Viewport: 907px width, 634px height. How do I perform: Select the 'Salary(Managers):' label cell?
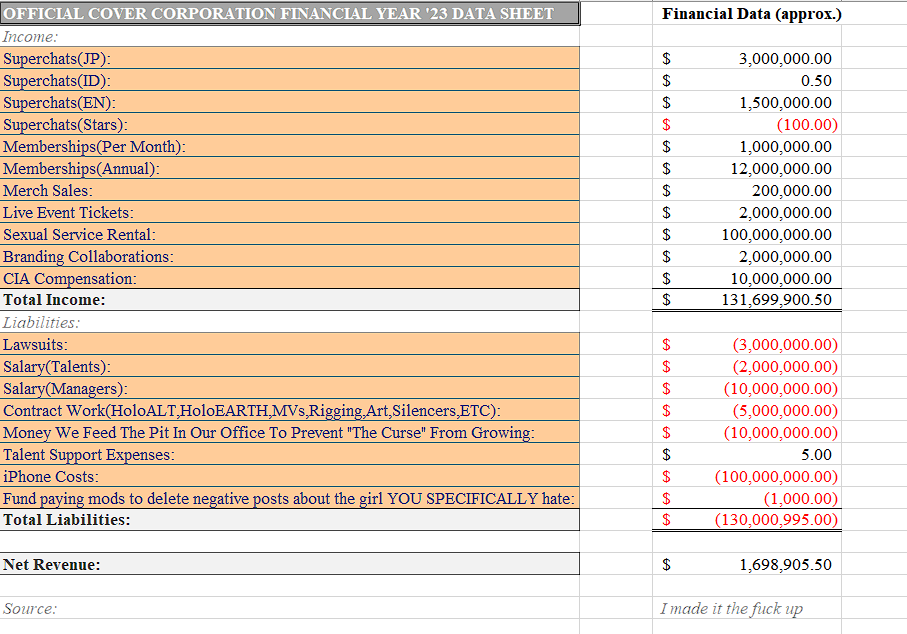point(289,388)
